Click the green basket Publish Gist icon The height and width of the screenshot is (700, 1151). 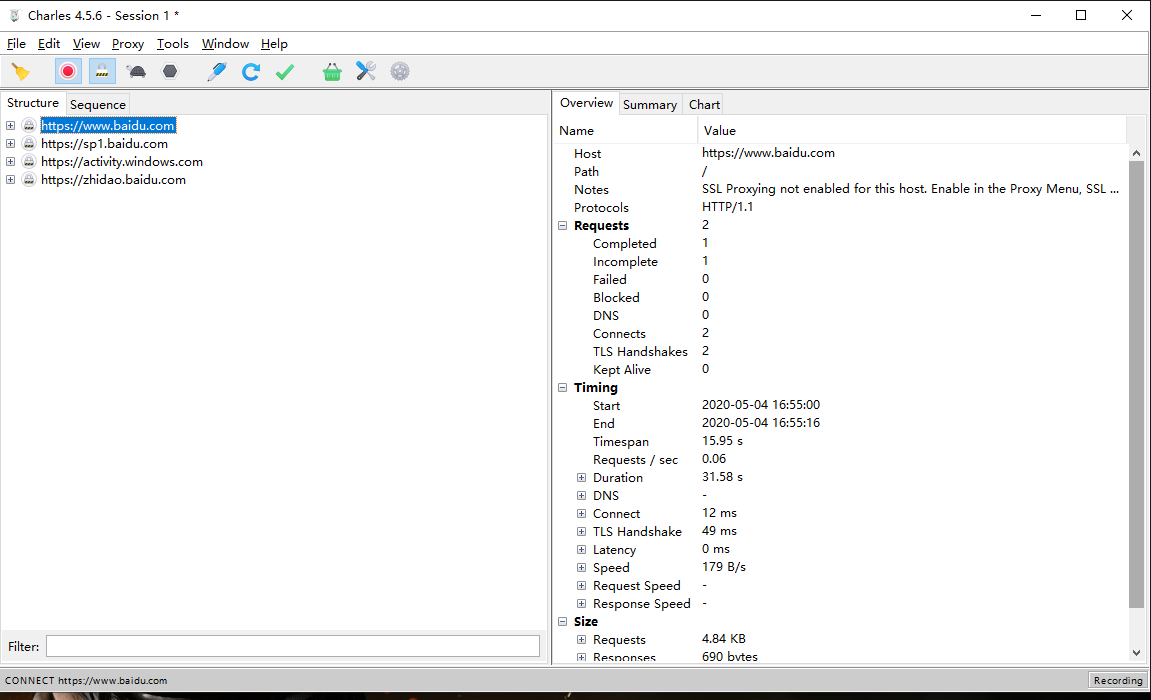[x=332, y=71]
